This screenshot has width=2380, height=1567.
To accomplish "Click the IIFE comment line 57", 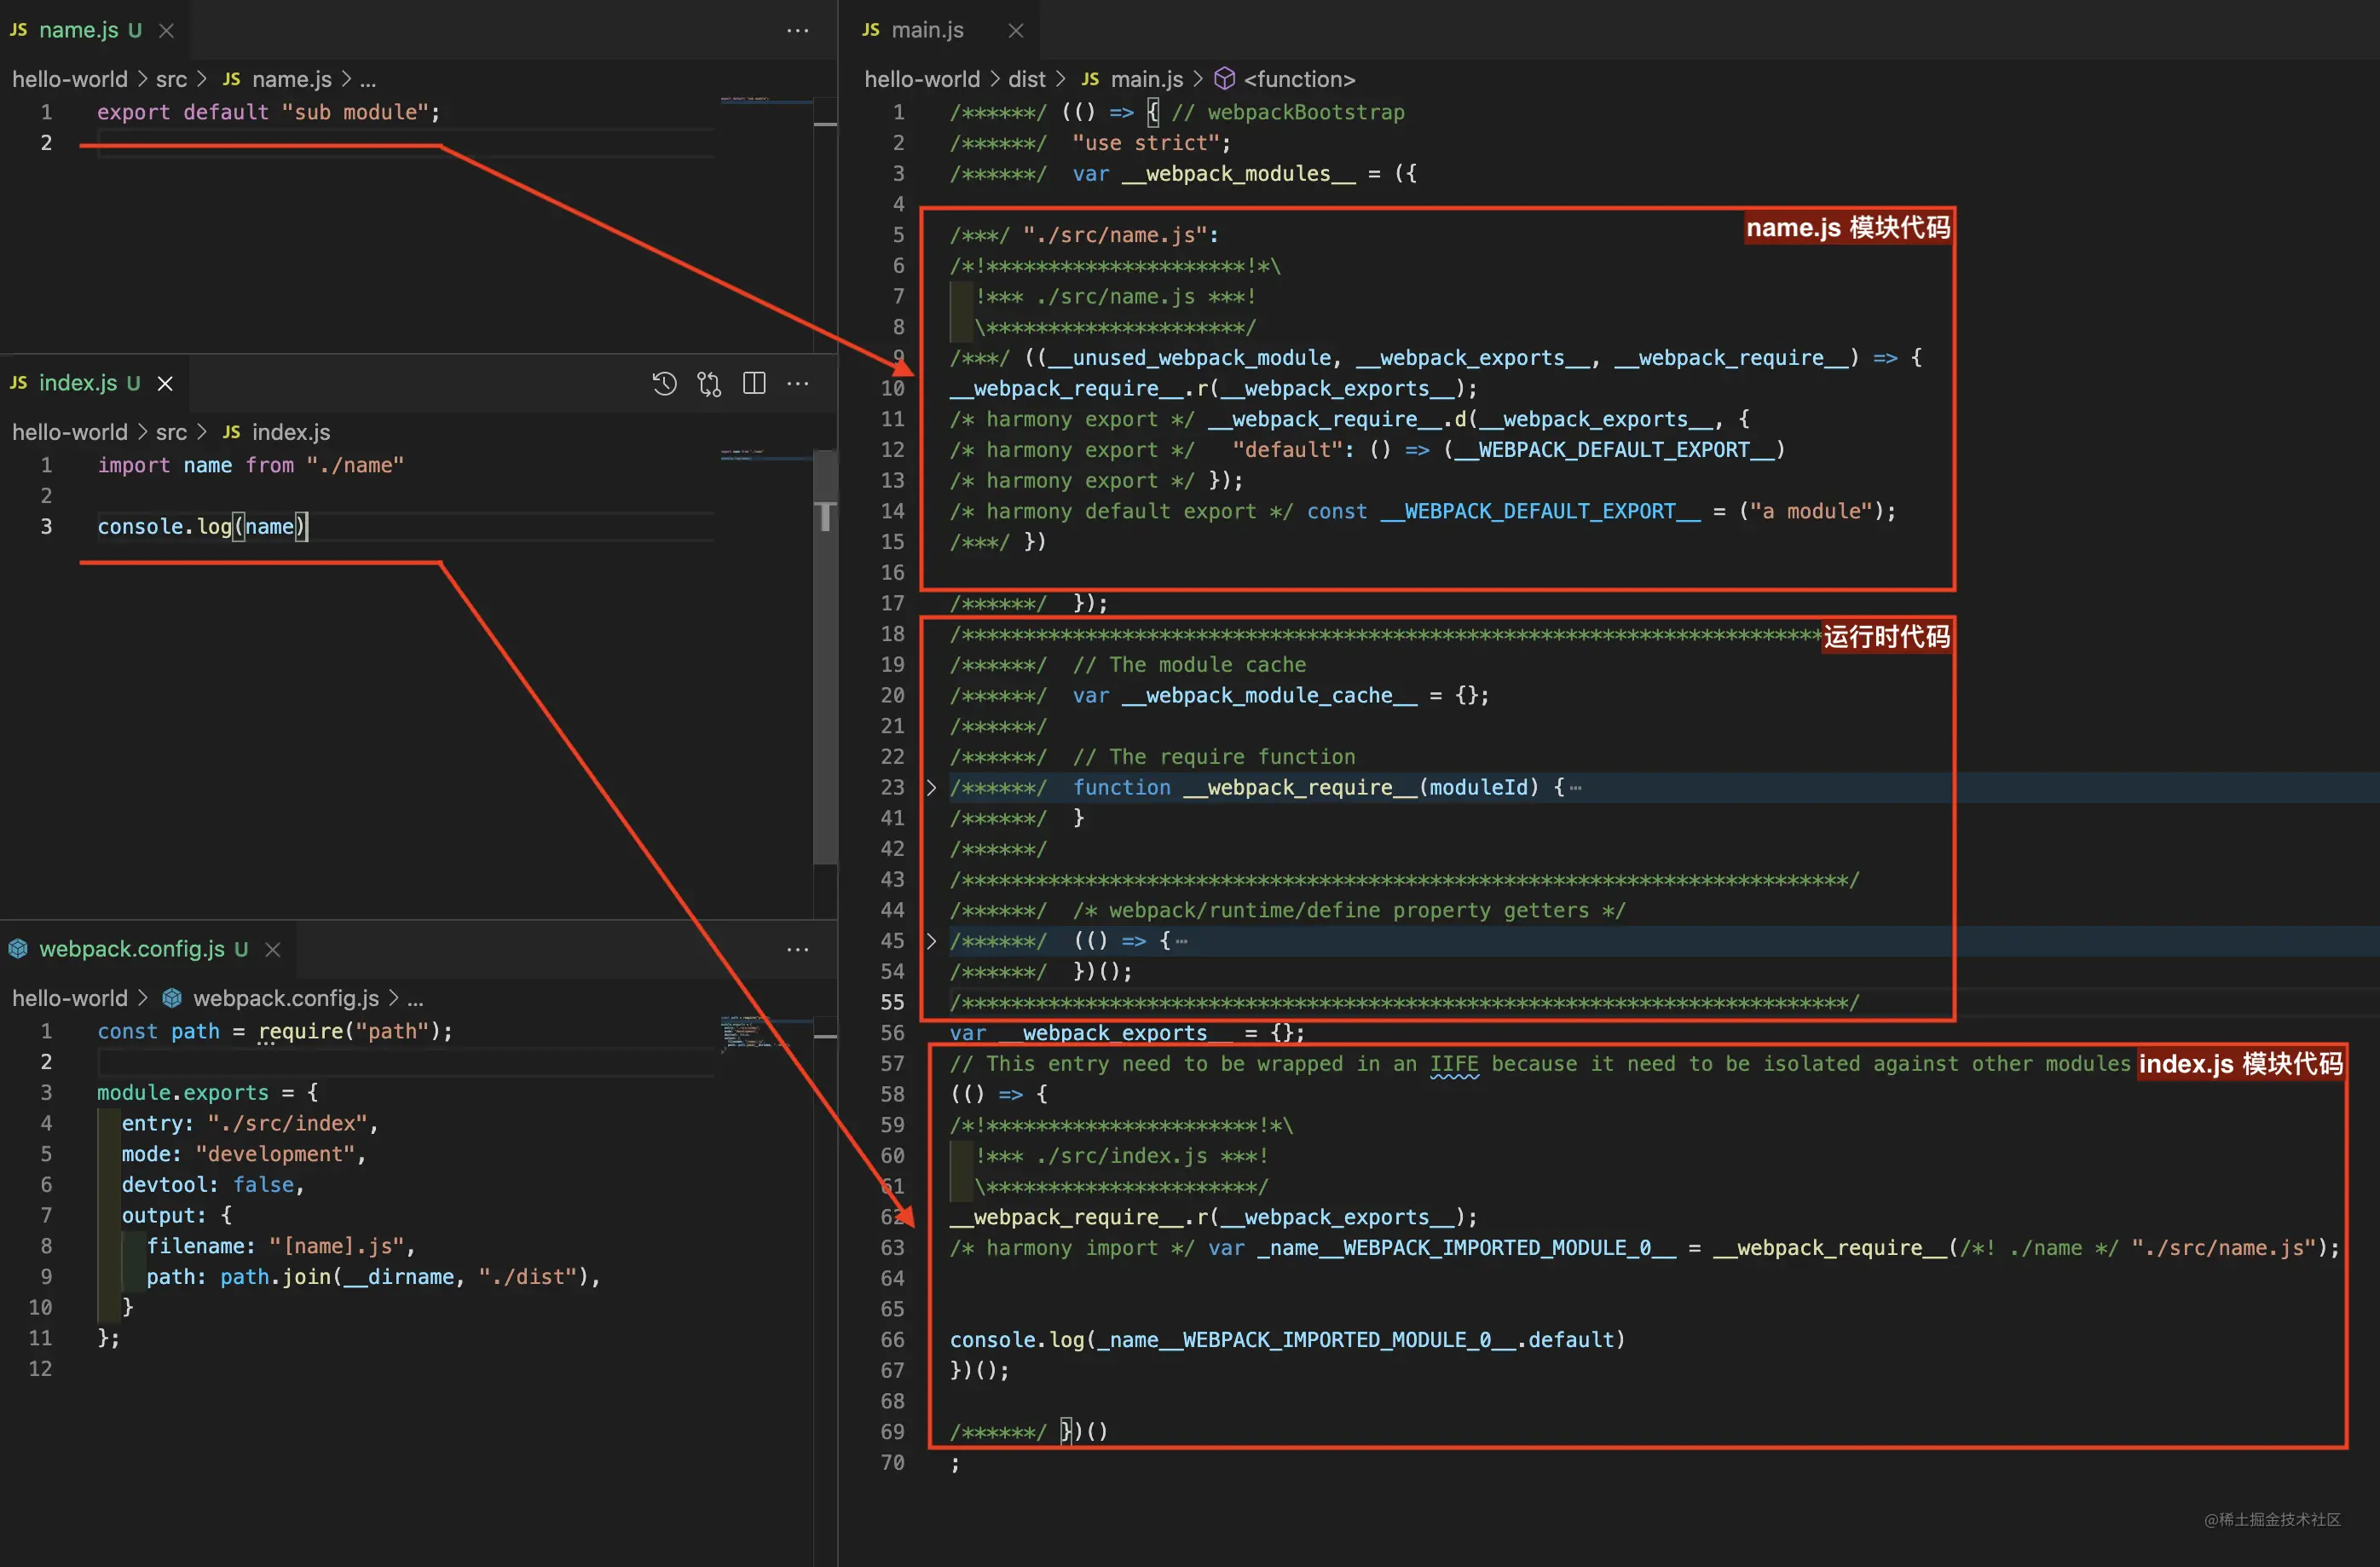I will tap(1540, 1064).
